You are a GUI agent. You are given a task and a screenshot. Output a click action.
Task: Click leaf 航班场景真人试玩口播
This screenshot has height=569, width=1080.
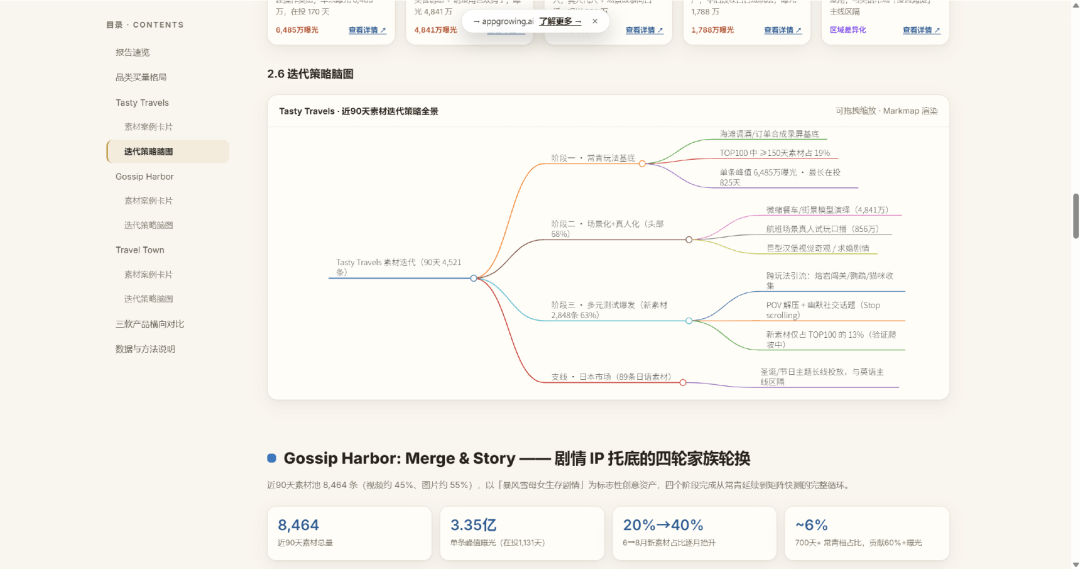tap(822, 229)
